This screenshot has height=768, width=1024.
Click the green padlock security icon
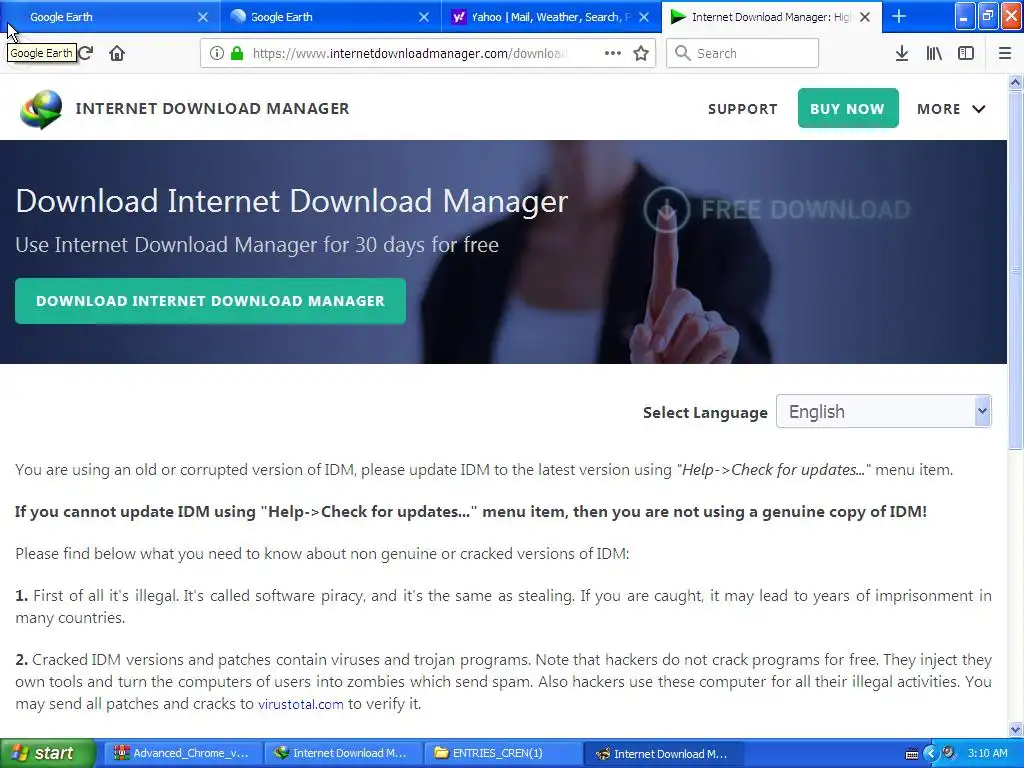coord(237,53)
